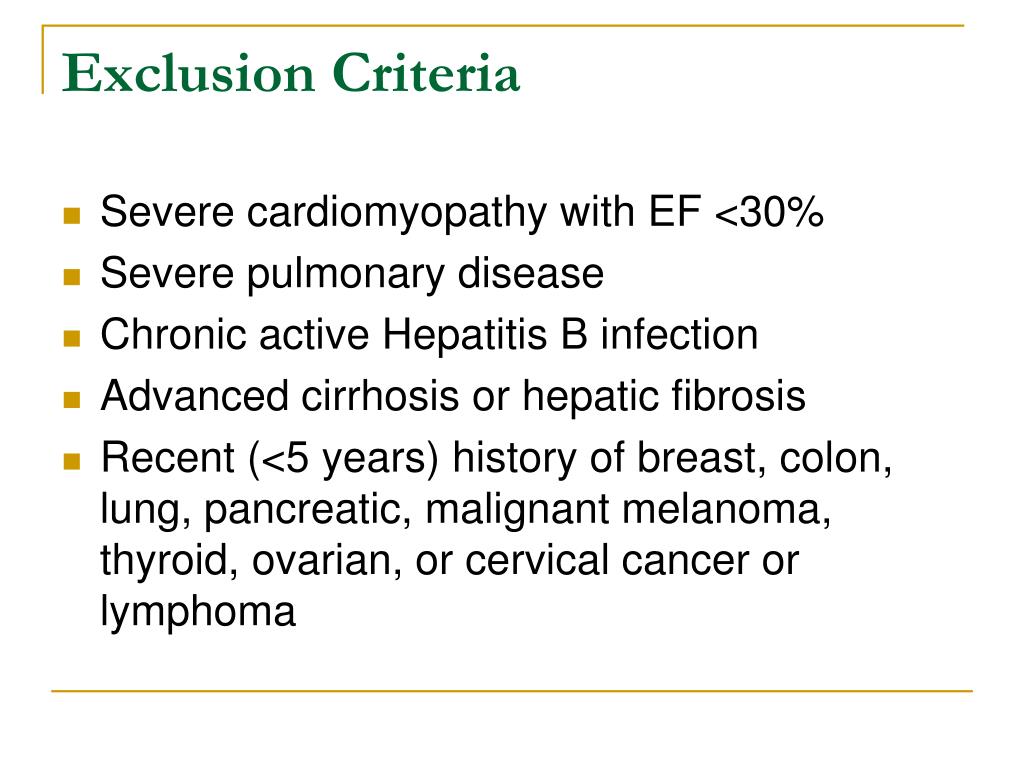Select the word Exclusion in the heading
Viewport: 1024px width, 768px height.
[x=189, y=72]
